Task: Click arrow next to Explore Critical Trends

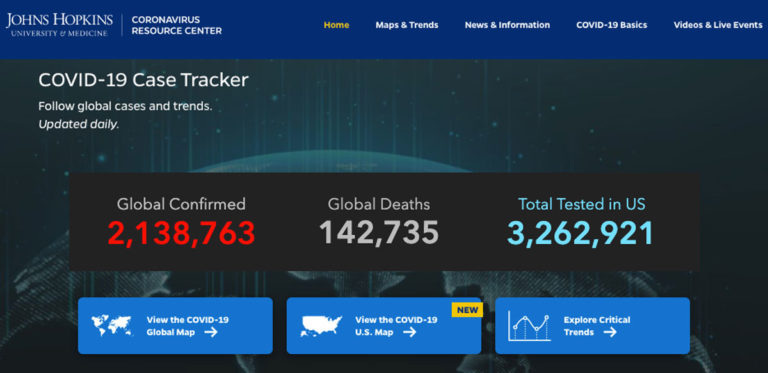Action: (x=610, y=332)
